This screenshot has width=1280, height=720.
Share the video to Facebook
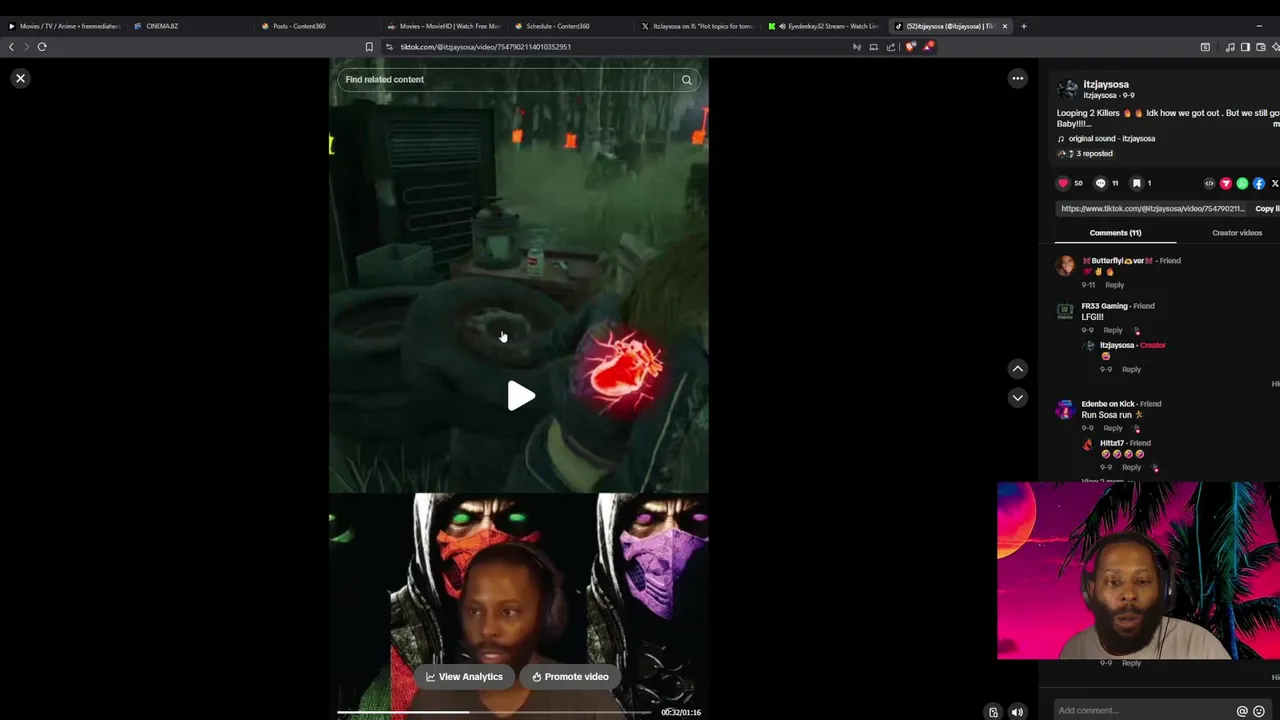[x=1259, y=183]
